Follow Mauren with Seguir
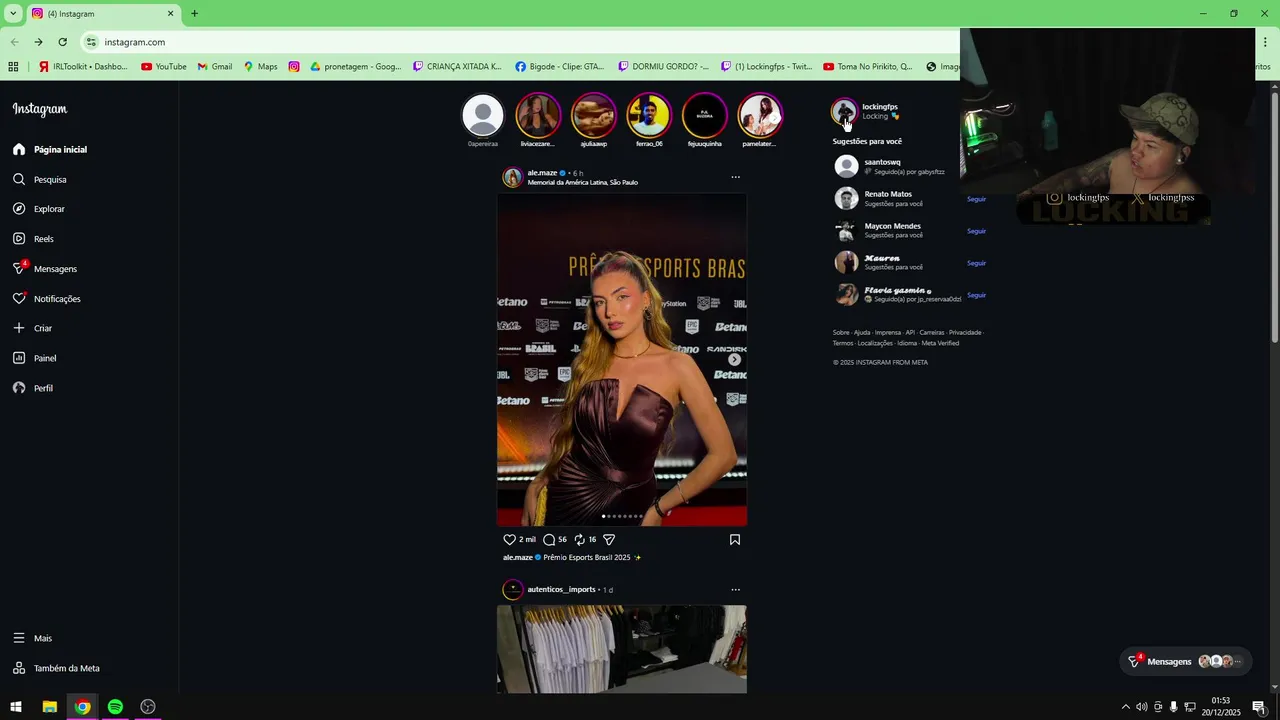This screenshot has height=720, width=1280. [x=976, y=263]
